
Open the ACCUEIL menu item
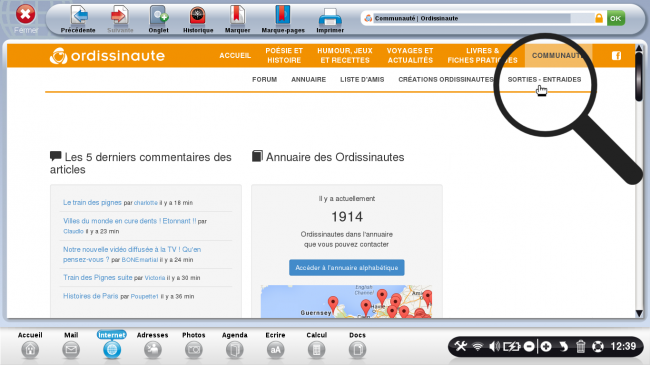click(x=235, y=56)
